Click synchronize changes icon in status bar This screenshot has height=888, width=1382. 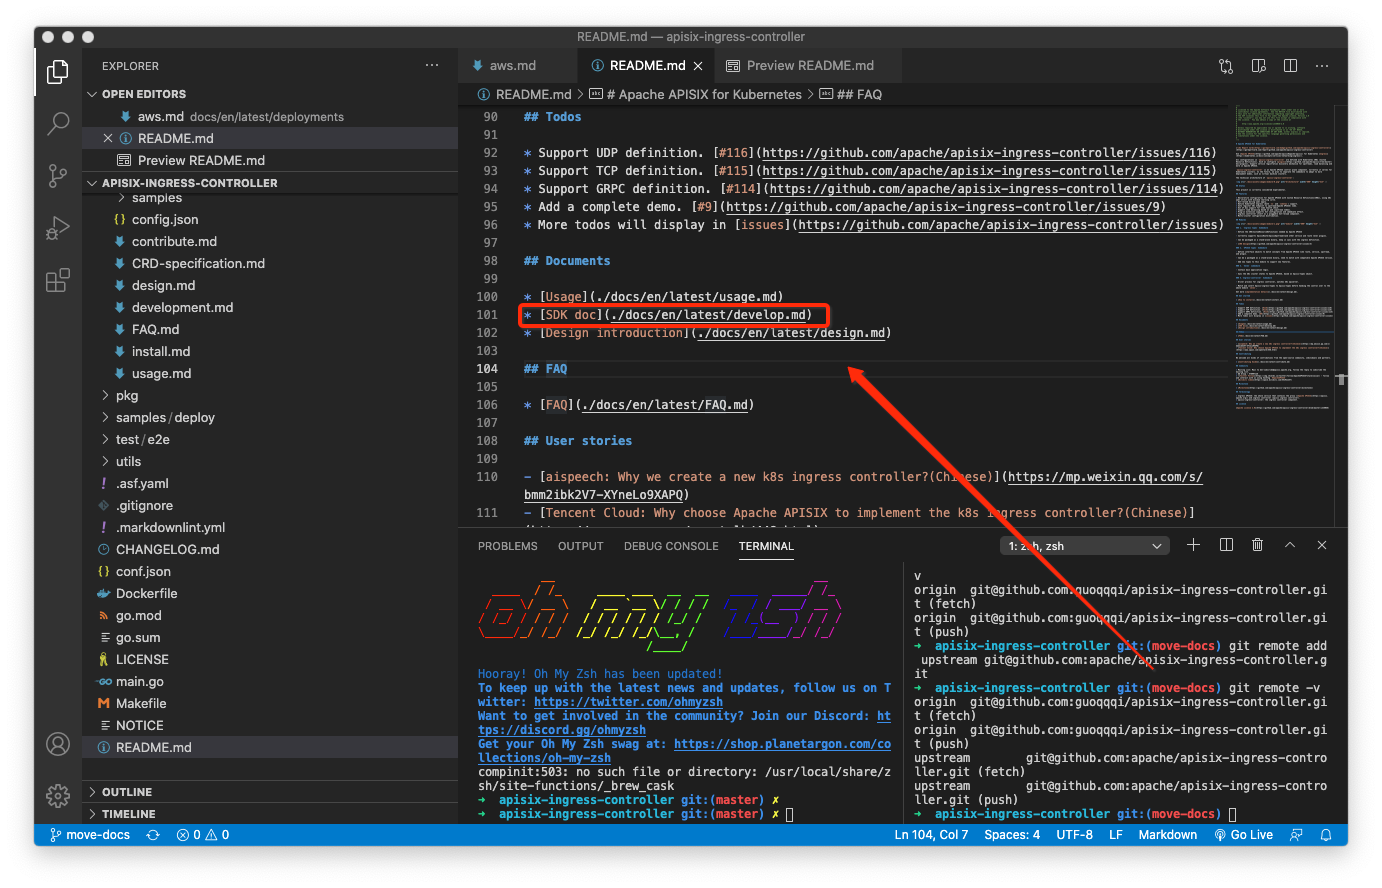(x=153, y=835)
